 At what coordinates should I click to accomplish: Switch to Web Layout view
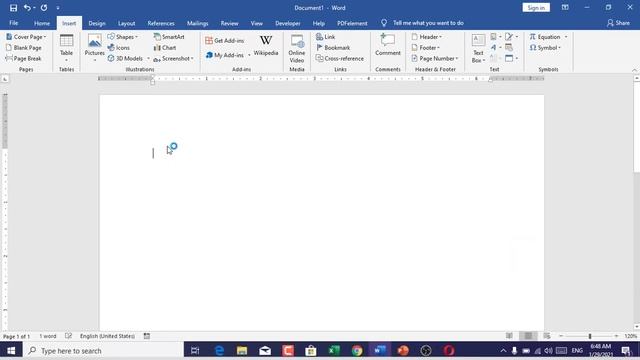coord(547,336)
